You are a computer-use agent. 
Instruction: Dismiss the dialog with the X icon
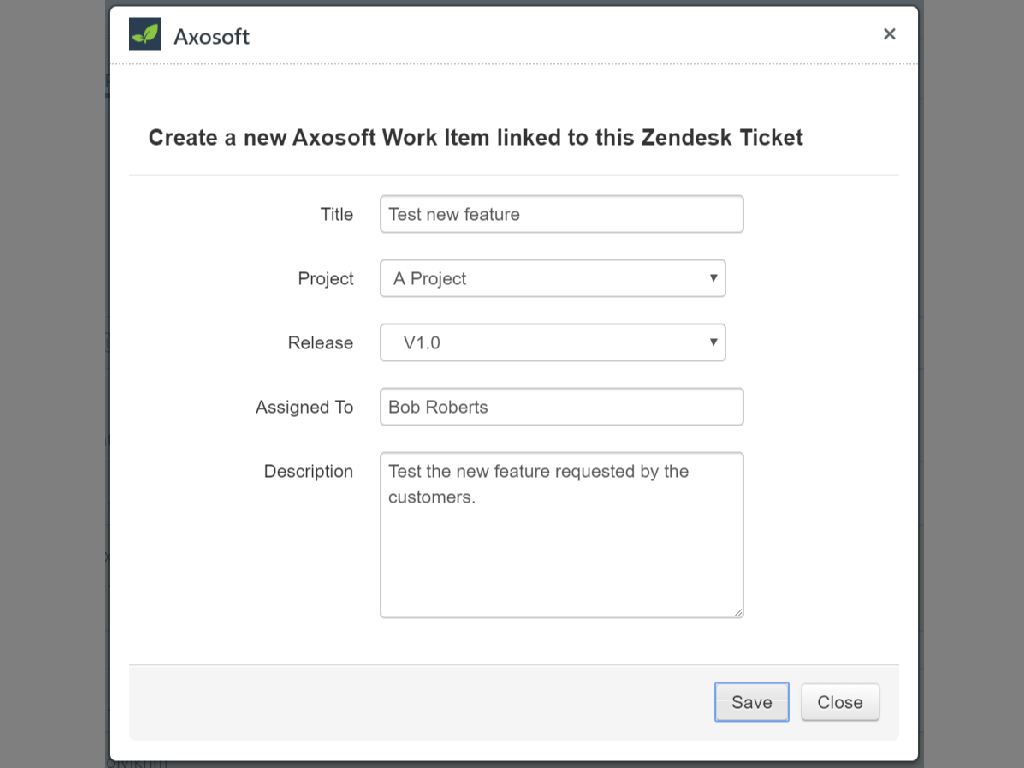[889, 34]
